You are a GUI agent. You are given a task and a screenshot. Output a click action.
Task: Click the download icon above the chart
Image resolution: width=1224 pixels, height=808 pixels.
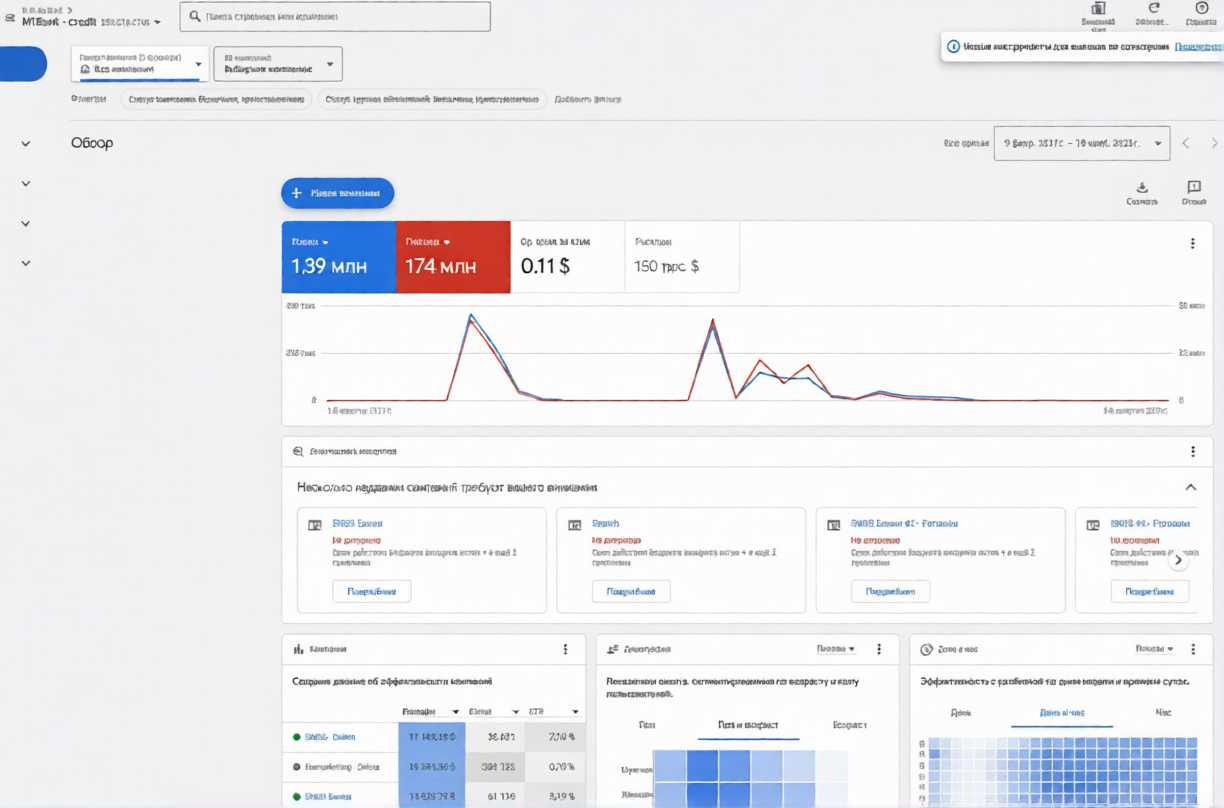click(1142, 188)
